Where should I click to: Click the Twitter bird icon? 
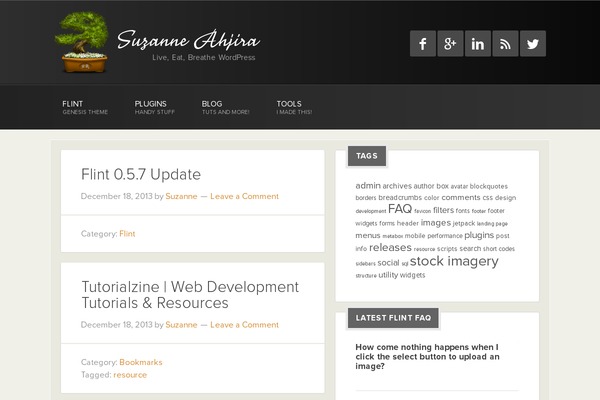pos(533,44)
